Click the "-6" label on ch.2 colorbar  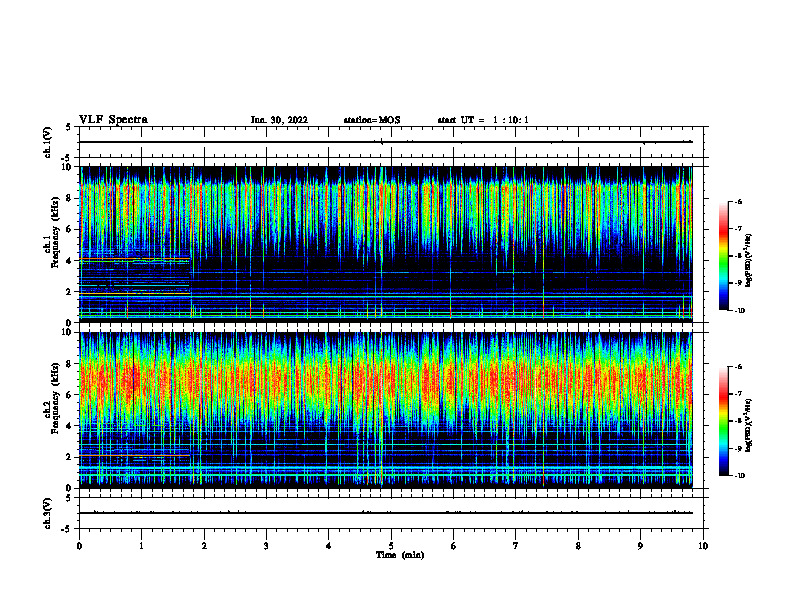point(738,367)
